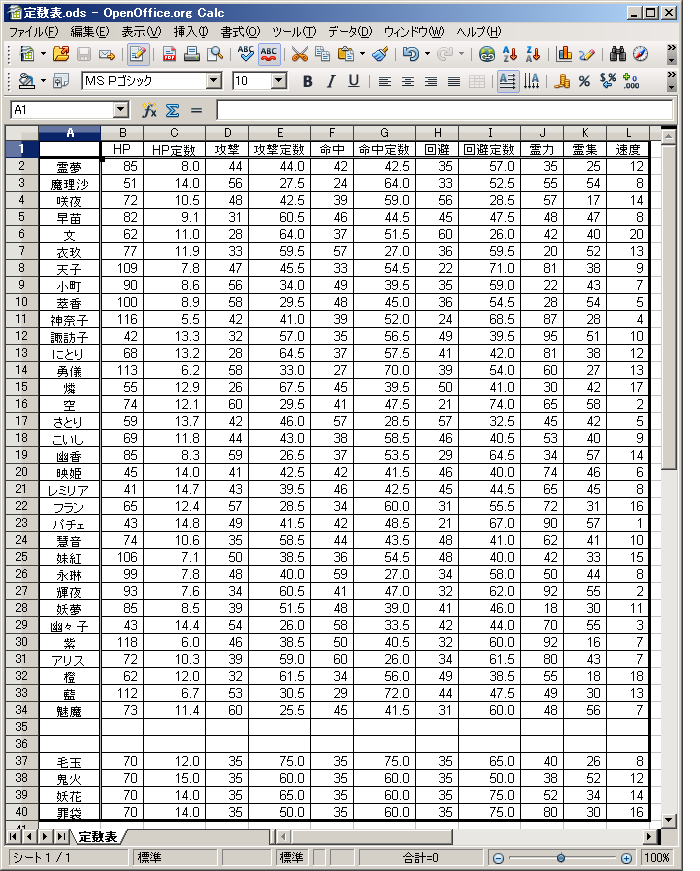Toggle Italic formatting
700x871 pixels.
pos(330,81)
